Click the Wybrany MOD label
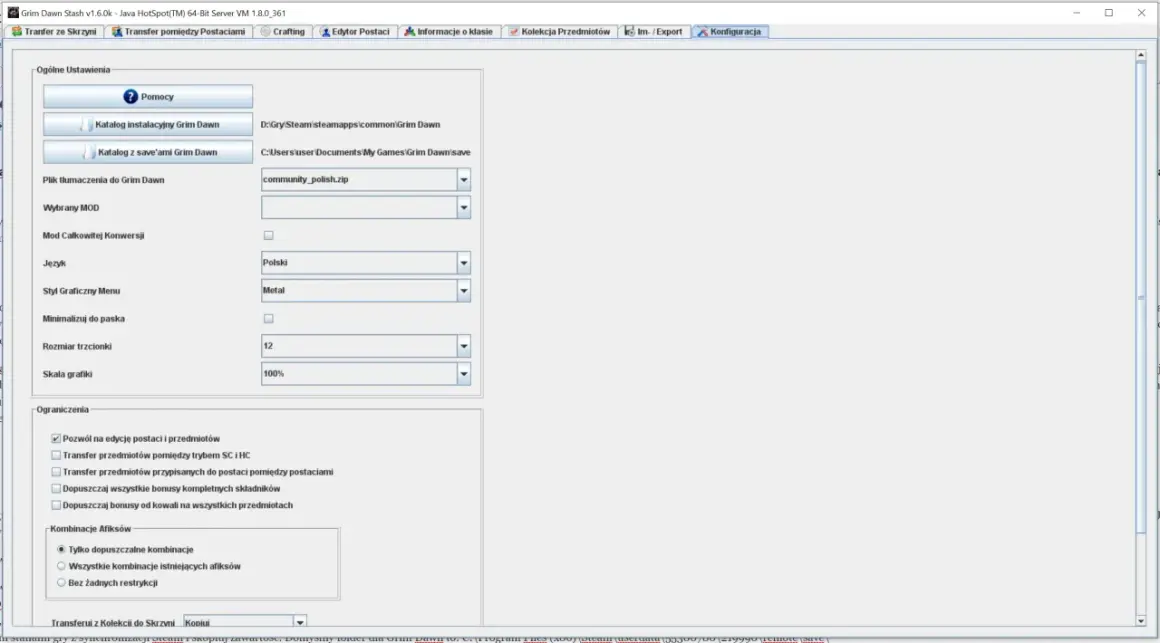 [70, 208]
